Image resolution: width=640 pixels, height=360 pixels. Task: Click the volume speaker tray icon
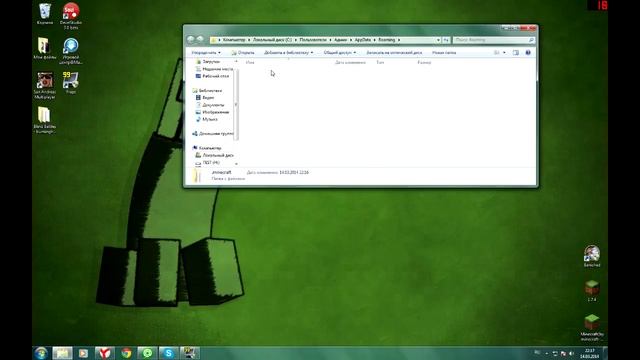[571, 353]
